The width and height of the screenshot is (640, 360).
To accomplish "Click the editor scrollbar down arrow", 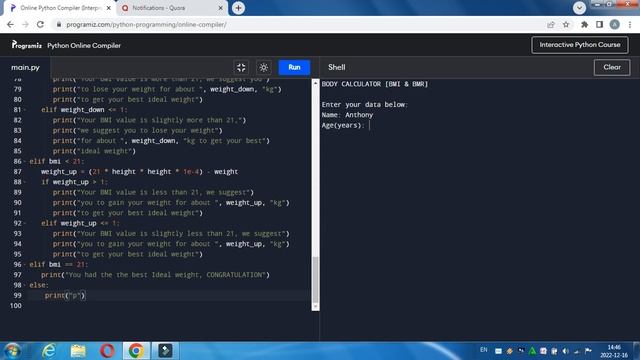I will [315, 307].
